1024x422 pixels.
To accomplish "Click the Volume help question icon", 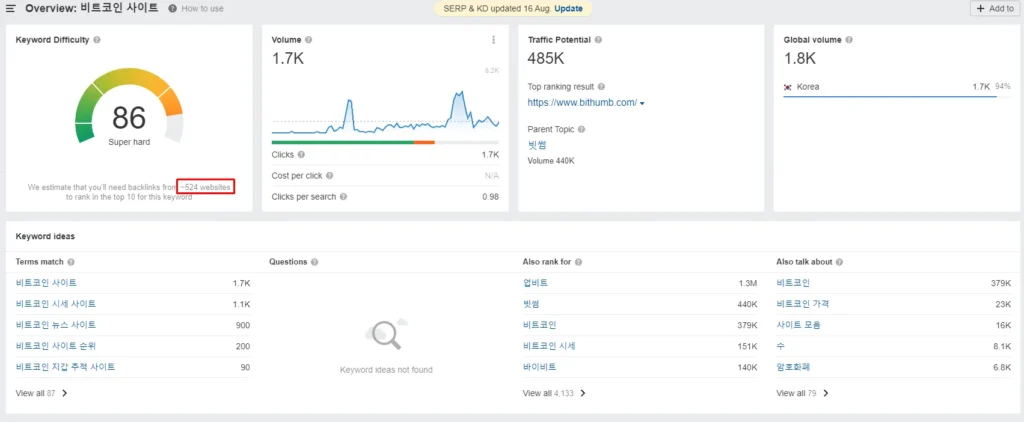I will (308, 40).
